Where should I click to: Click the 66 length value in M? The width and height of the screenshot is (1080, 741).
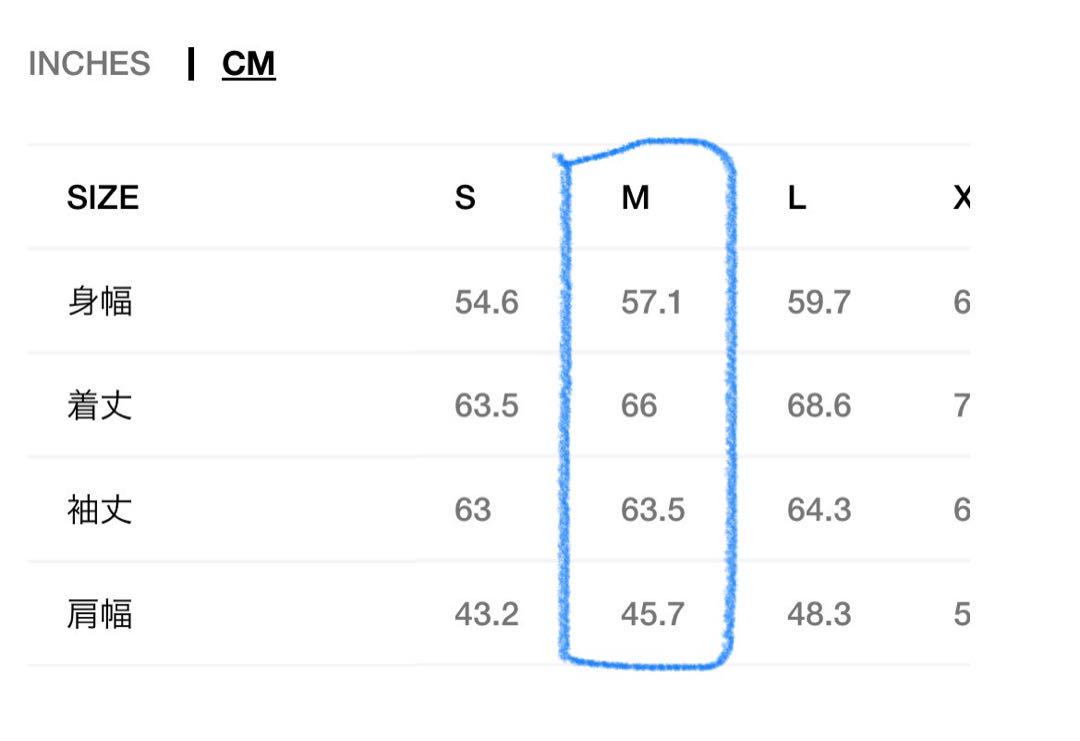tap(638, 406)
